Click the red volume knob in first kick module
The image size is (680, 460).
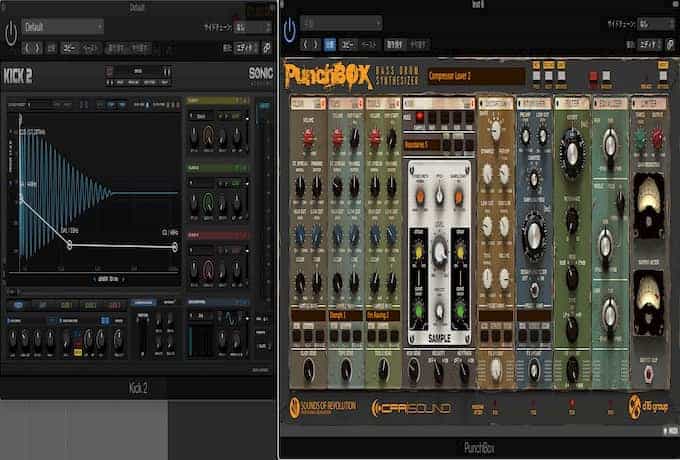point(308,138)
